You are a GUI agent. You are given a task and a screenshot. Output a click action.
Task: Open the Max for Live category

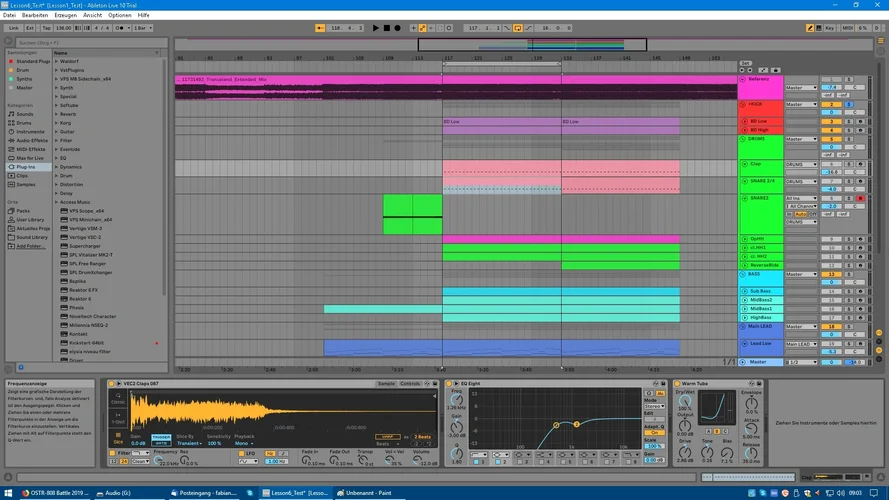[29, 158]
